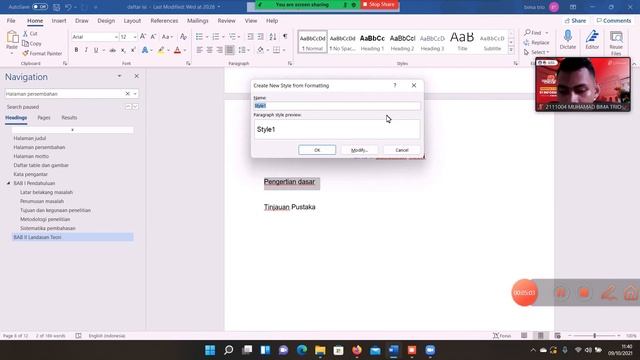The image size is (640, 360).
Task: Click Stop Share button
Action: coord(379,4)
